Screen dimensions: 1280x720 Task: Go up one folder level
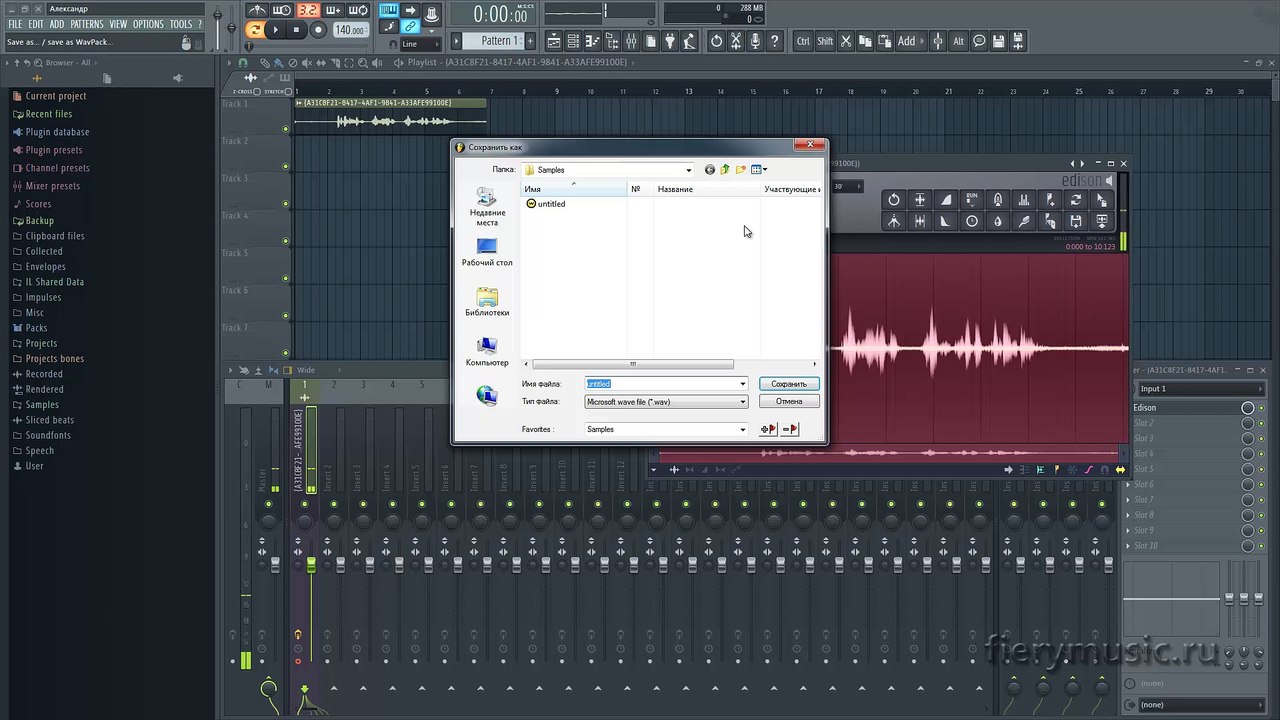[725, 170]
